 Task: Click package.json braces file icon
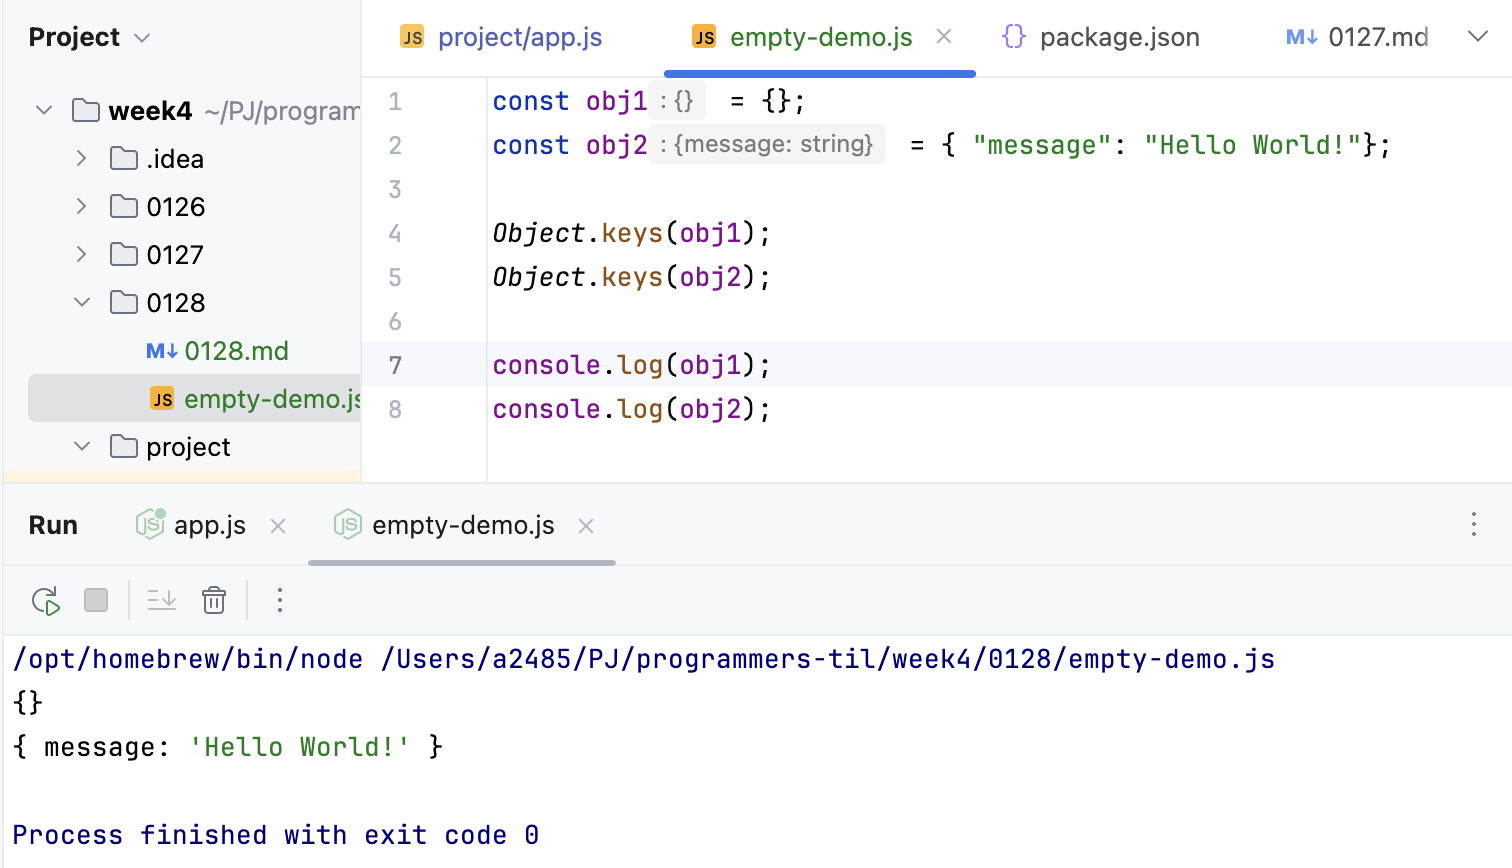[x=1014, y=37]
